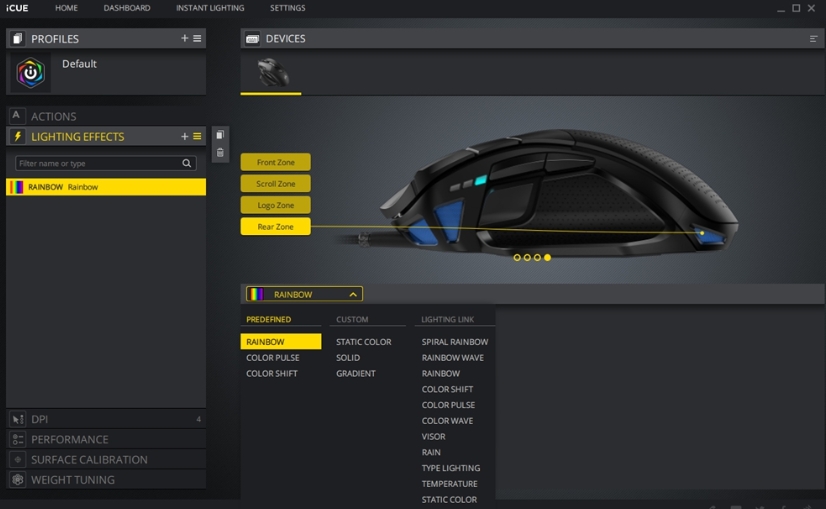The height and width of the screenshot is (509, 826).
Task: Choose the Temperature lighting effect
Action: point(449,484)
